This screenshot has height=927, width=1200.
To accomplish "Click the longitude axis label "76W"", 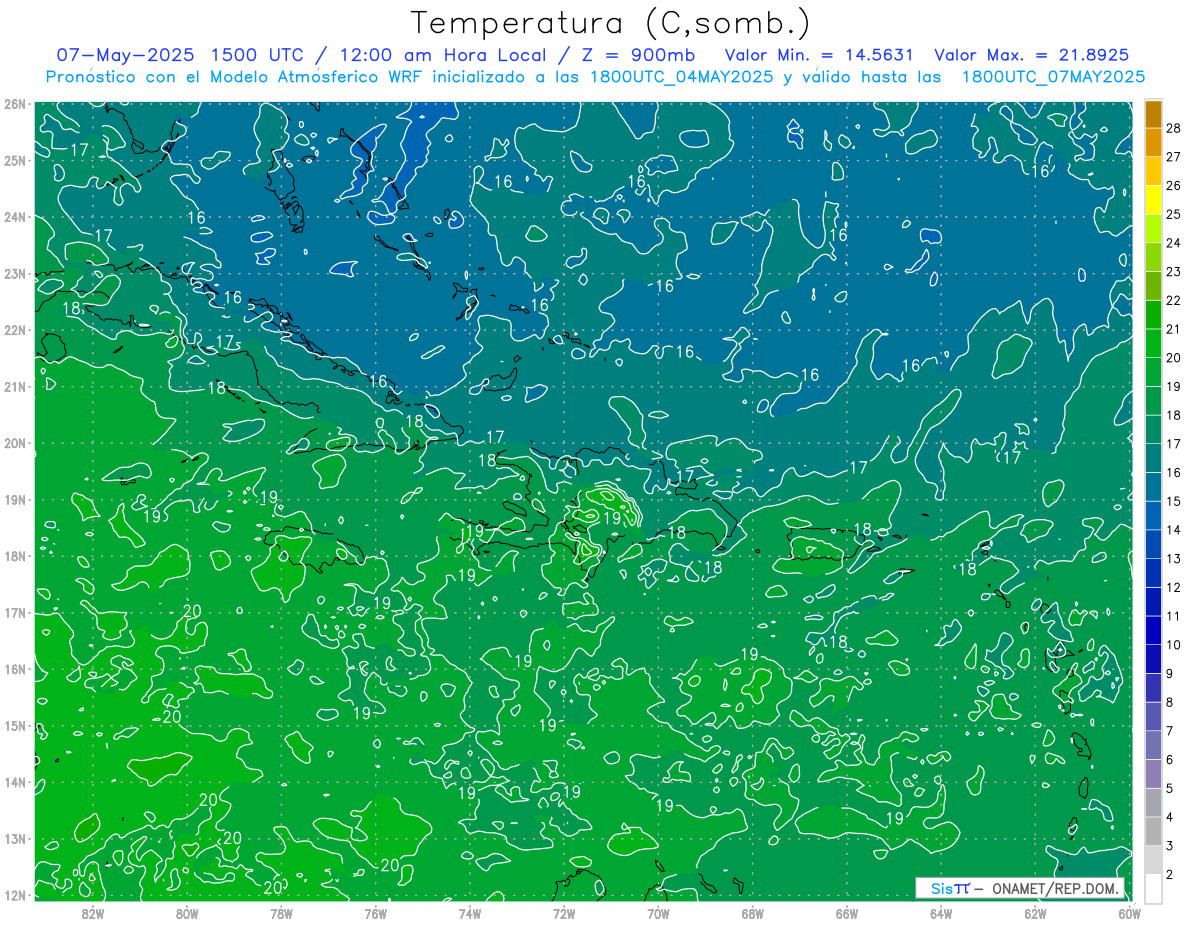I will [x=376, y=913].
